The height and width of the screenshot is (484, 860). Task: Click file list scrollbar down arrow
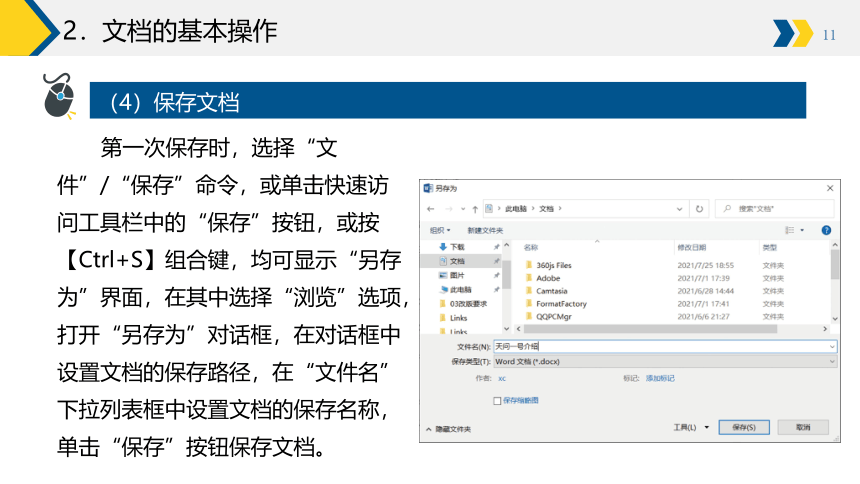coord(835,318)
